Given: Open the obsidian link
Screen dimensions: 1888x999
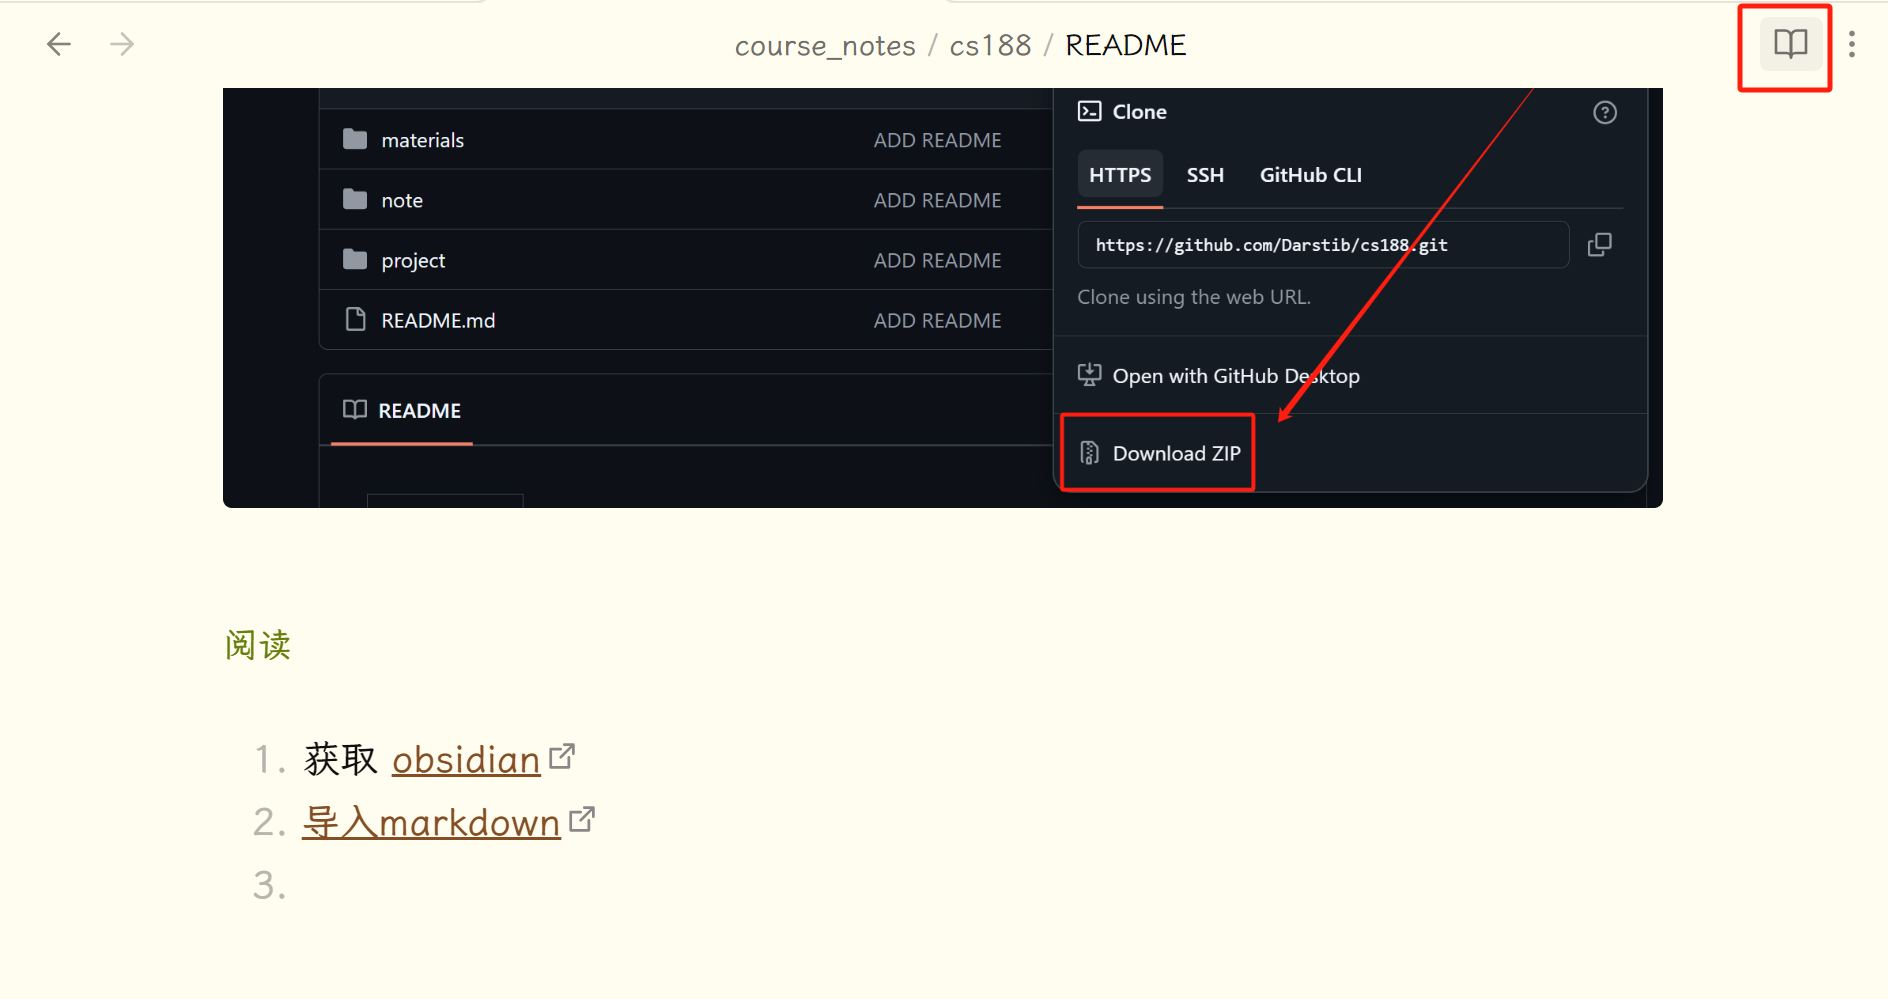Looking at the screenshot, I should point(465,760).
